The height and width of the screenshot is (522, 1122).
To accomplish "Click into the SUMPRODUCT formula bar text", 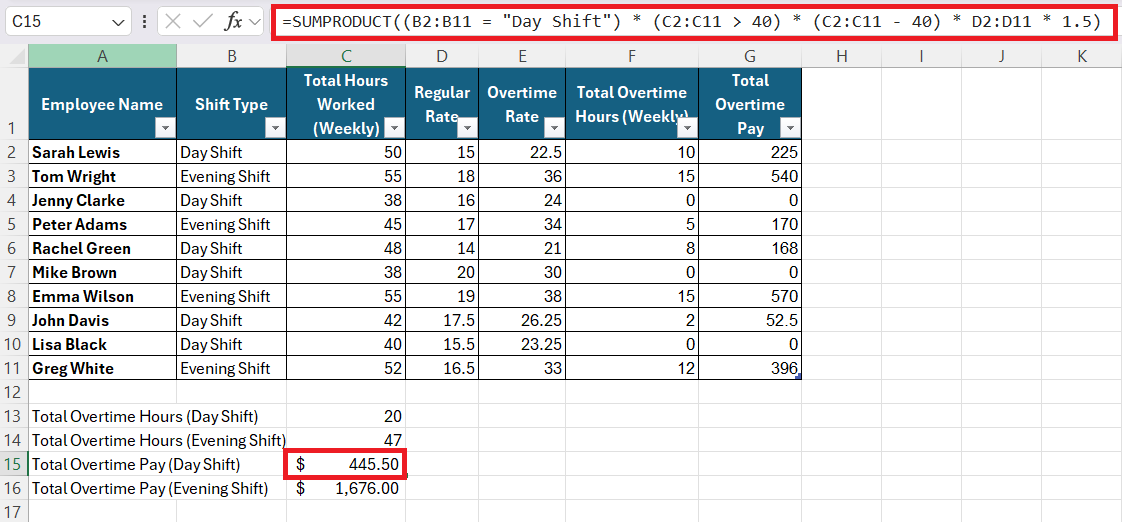I will (691, 21).
